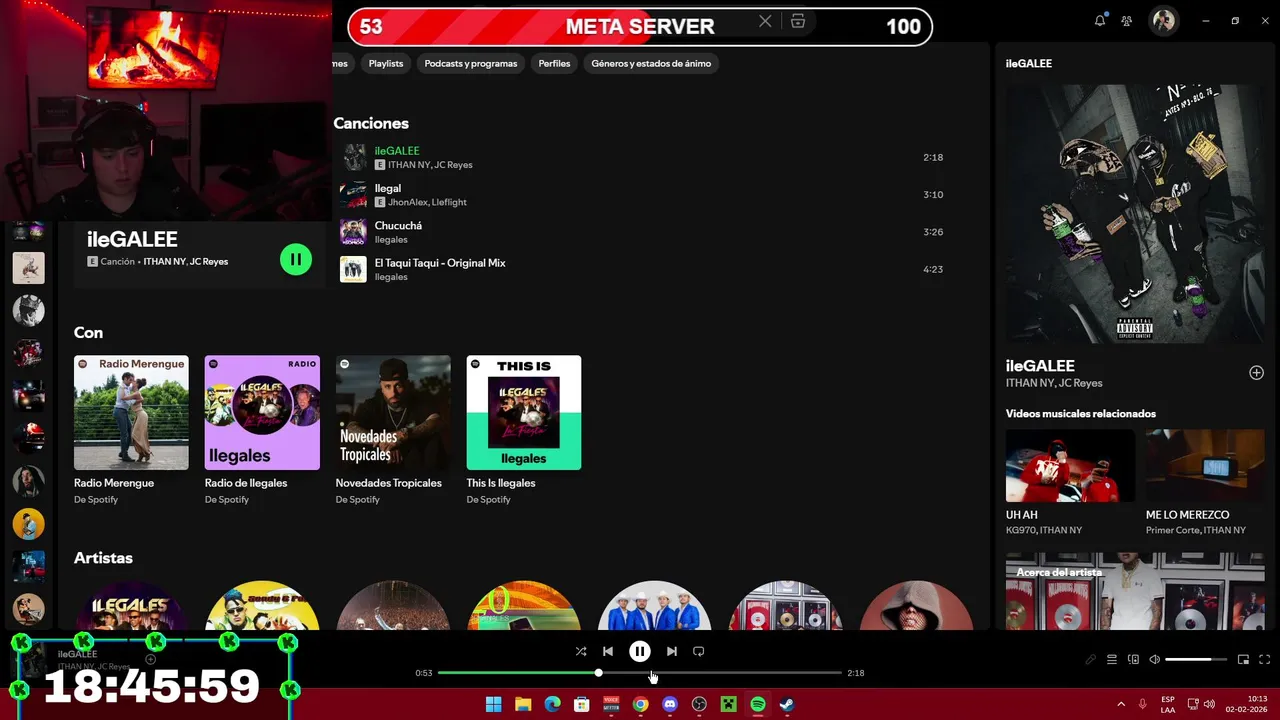1280x720 pixels.
Task: Open the mini player icon
Action: tap(1244, 660)
